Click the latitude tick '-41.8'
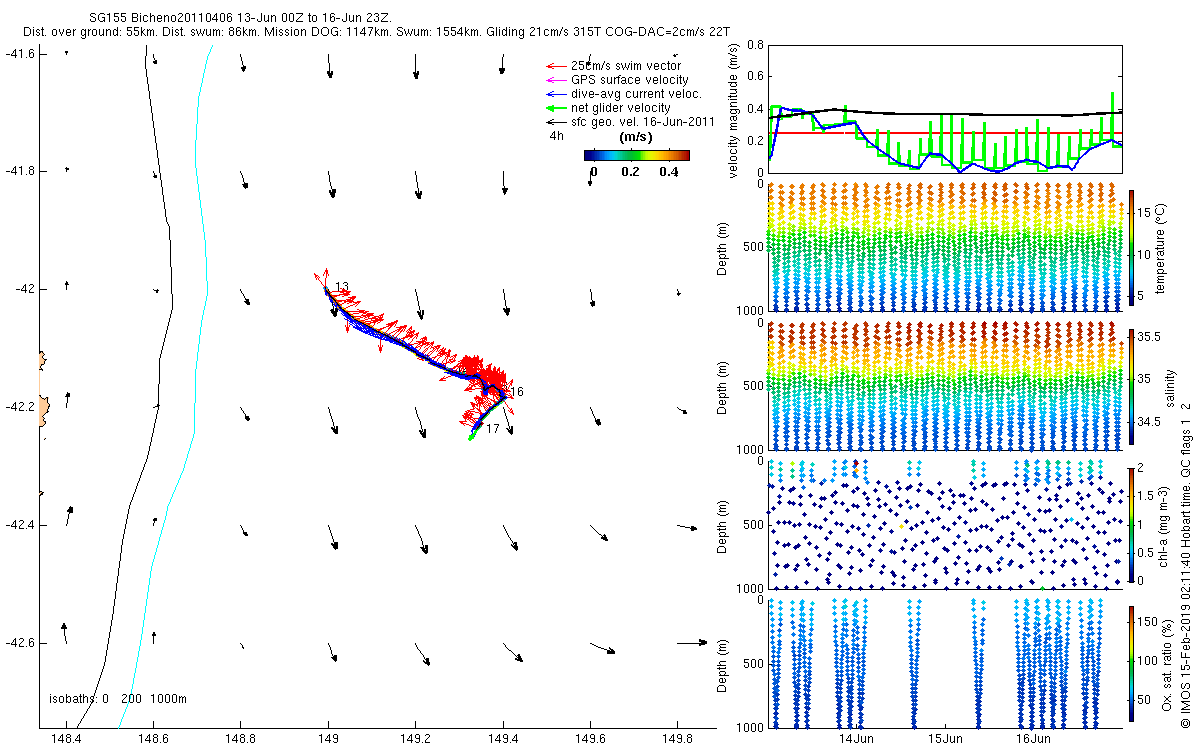The width and height of the screenshot is (1200, 750). click(20, 171)
